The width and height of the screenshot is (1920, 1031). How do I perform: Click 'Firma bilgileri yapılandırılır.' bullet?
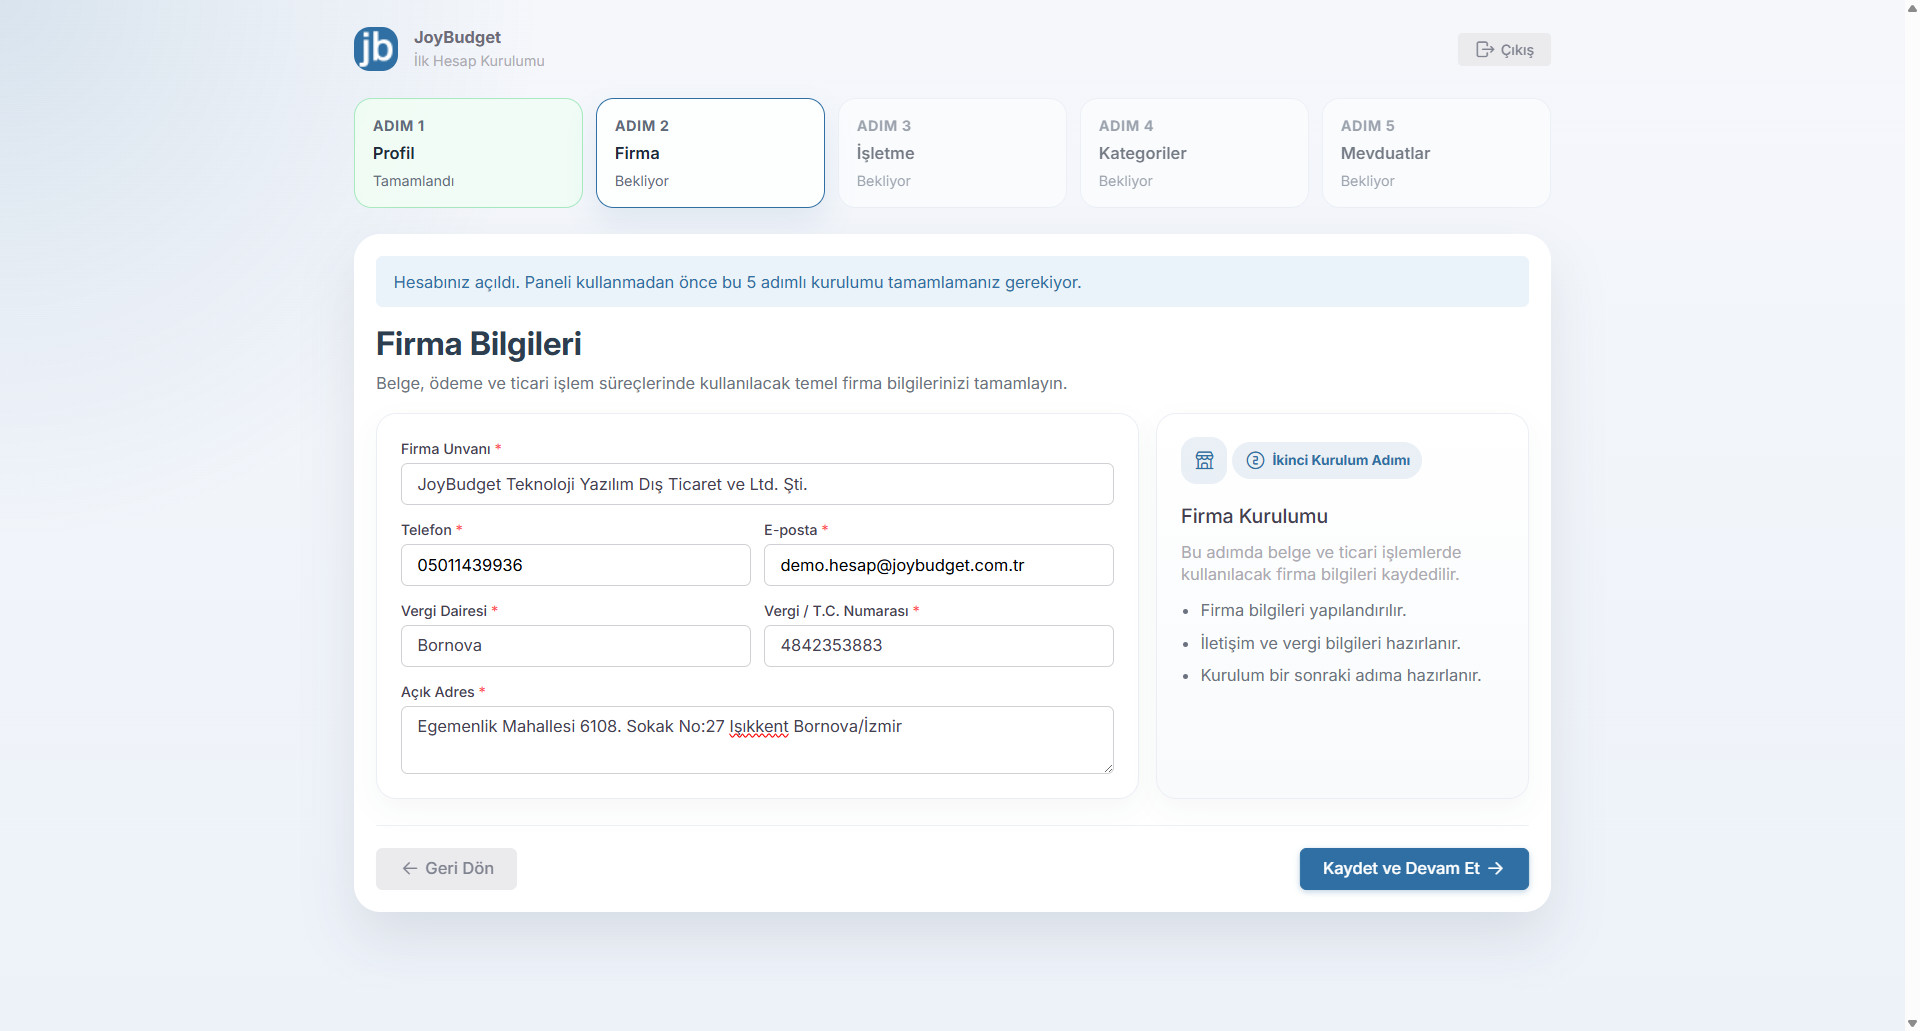point(1303,610)
